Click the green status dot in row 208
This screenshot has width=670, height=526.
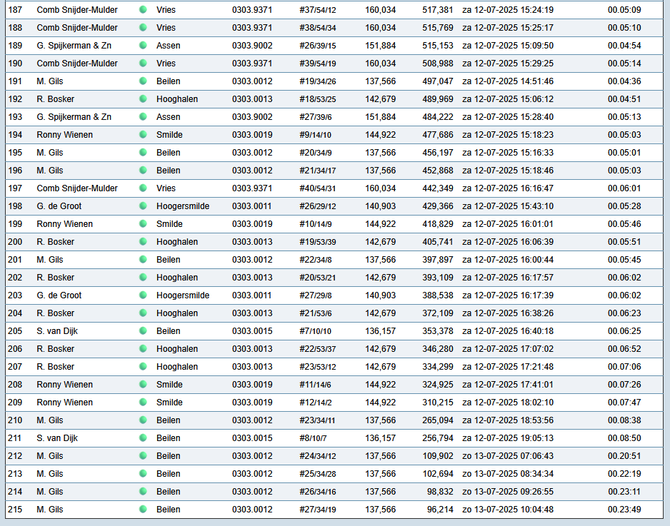143,384
